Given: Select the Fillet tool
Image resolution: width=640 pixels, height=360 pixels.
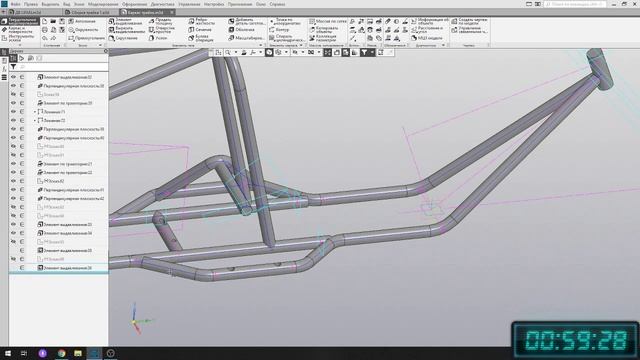Looking at the screenshot, I should (123, 38).
